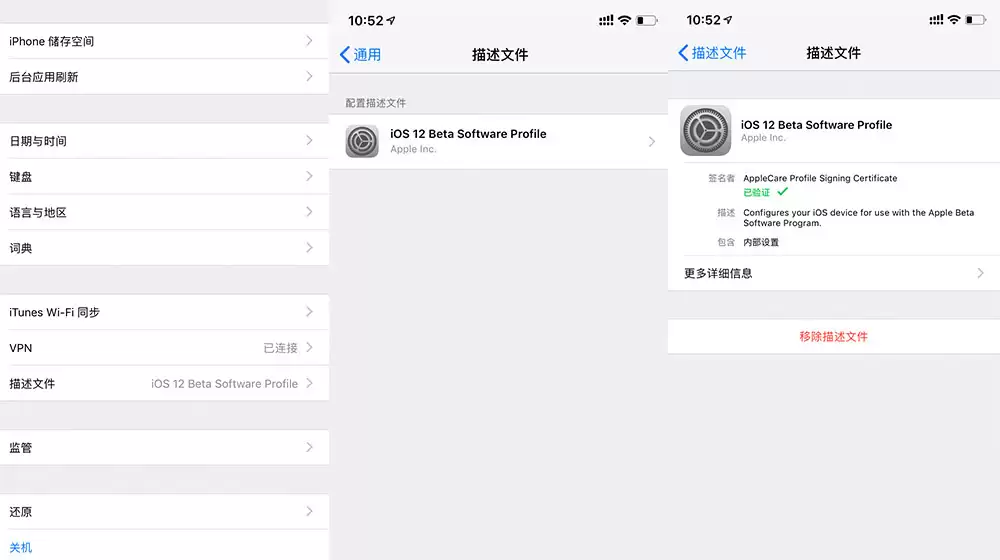Click settings gear icon in profile list row
Viewport: 1000px width, 560px height.
[x=362, y=141]
